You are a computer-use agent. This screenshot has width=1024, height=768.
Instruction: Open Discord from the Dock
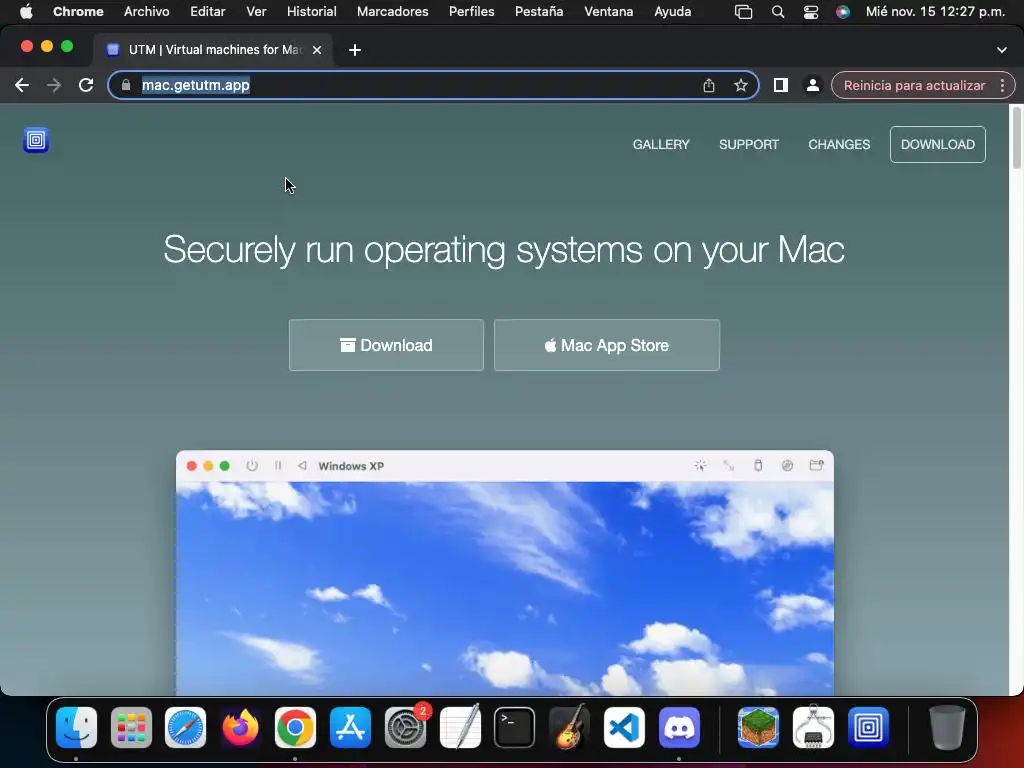point(679,727)
